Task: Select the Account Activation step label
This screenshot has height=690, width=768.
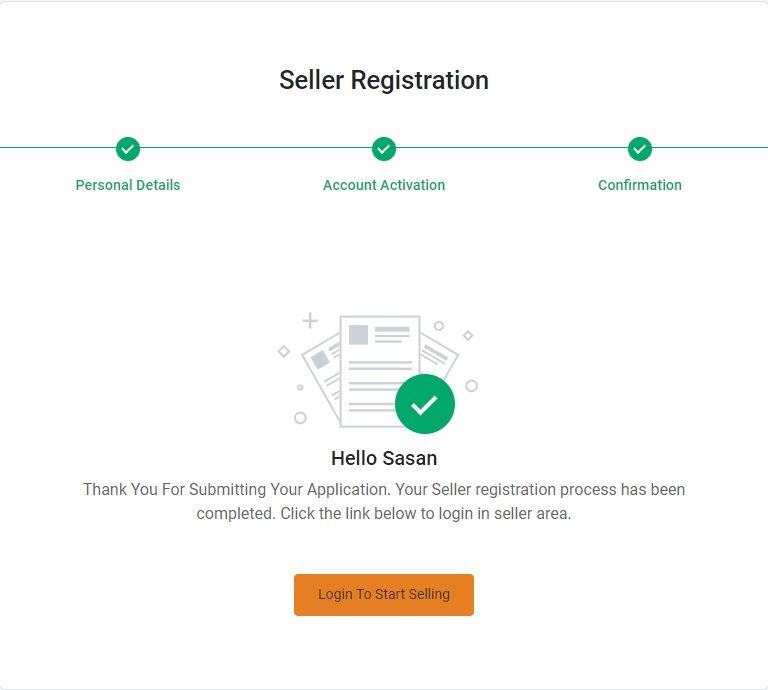Action: 384,185
